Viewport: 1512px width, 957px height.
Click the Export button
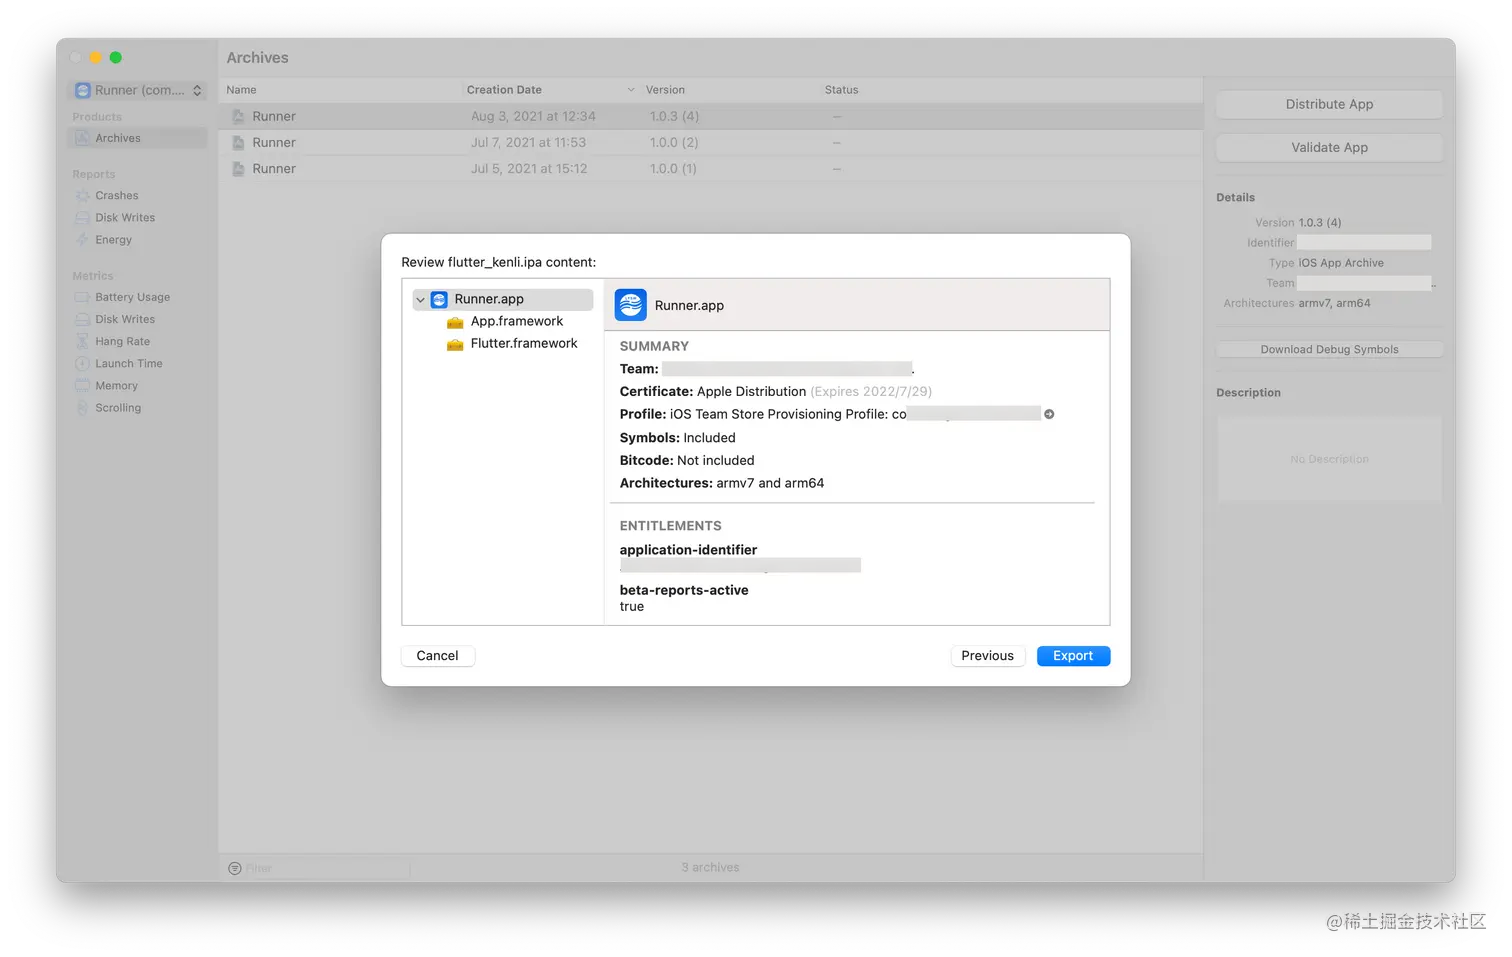click(x=1073, y=656)
